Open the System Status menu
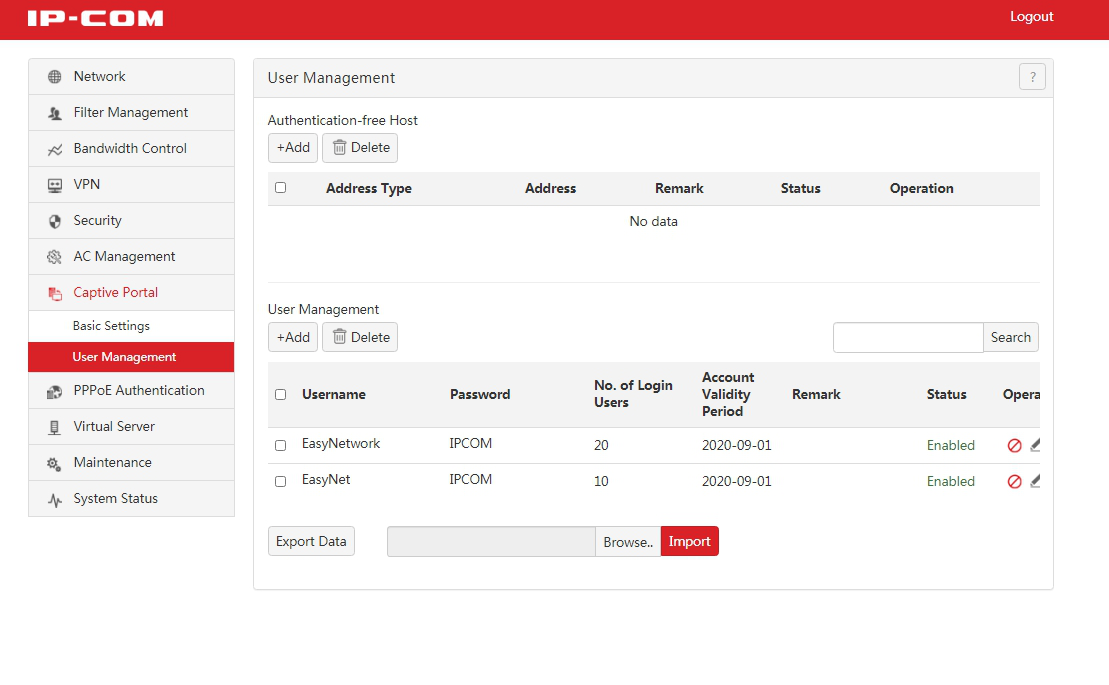The height and width of the screenshot is (685, 1109). click(132, 498)
